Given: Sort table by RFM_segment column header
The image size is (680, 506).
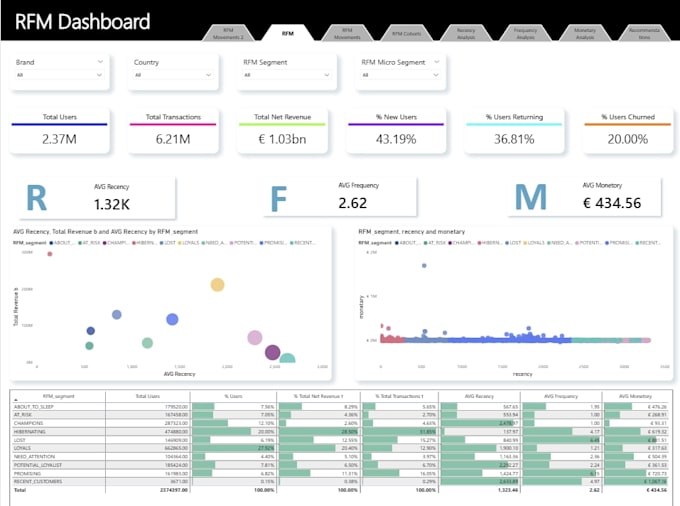Looking at the screenshot, I should tap(58, 396).
